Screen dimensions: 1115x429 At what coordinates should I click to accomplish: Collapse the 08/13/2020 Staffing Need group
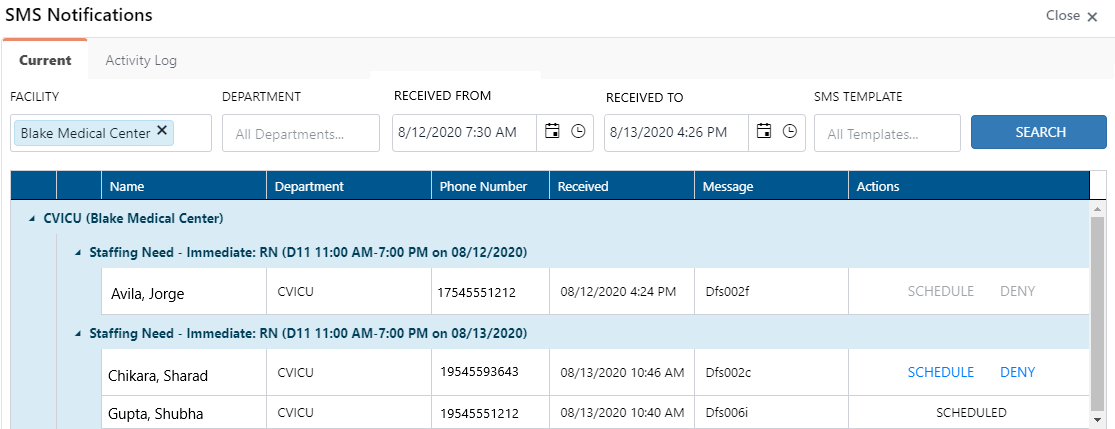pyautogui.click(x=78, y=333)
